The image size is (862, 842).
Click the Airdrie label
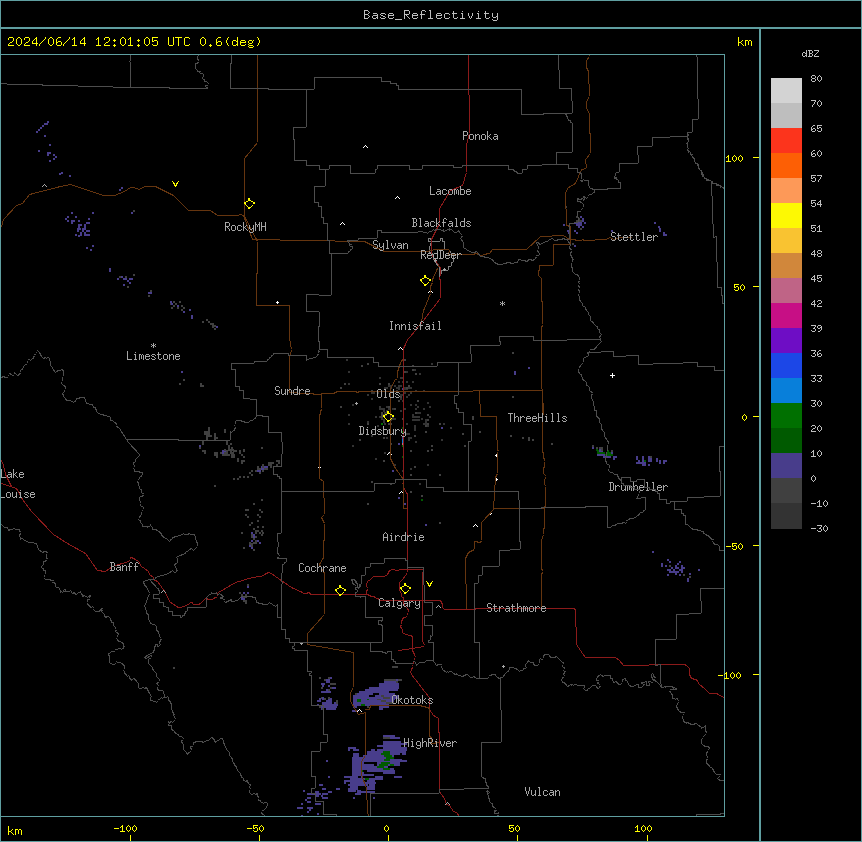tap(404, 537)
